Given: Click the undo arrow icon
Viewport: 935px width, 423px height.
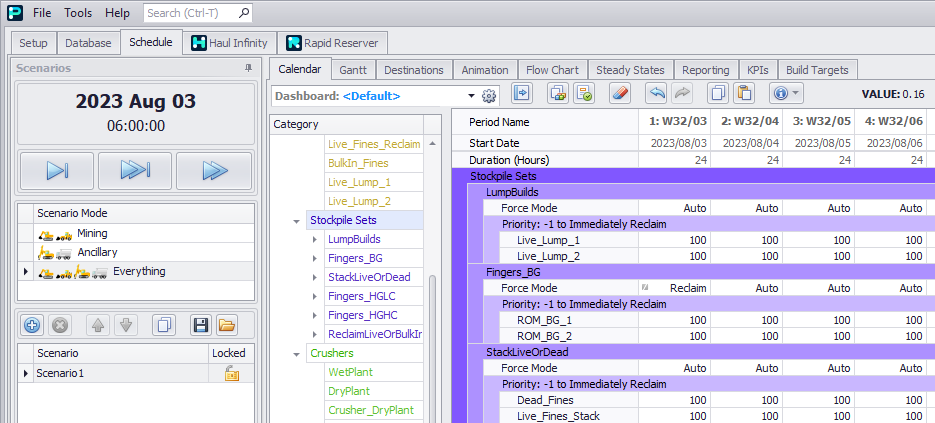Looking at the screenshot, I should coord(656,93).
